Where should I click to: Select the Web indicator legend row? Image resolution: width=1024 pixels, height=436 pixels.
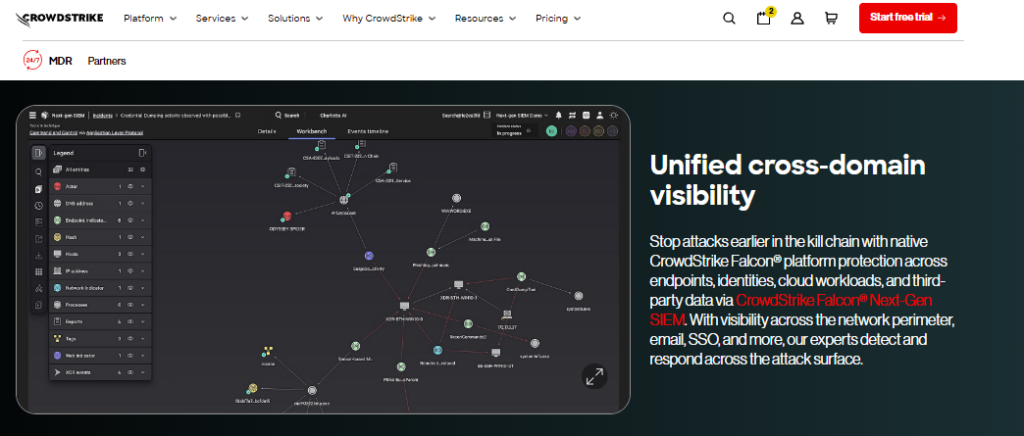pyautogui.click(x=100, y=356)
